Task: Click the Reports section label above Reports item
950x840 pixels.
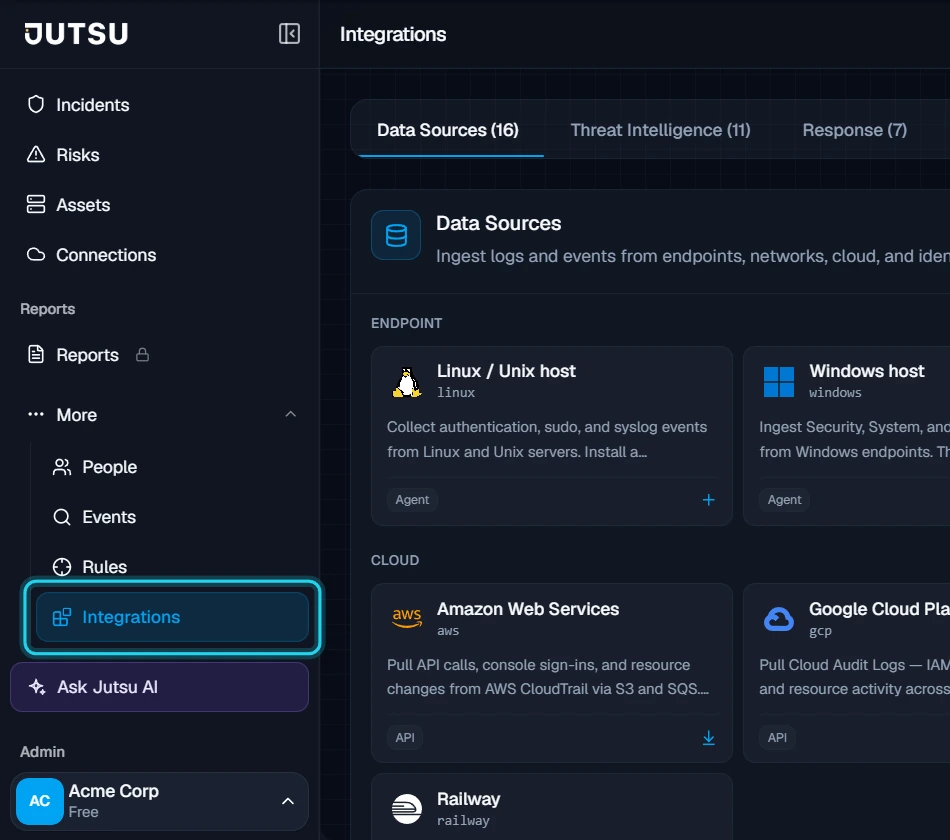Action: (47, 308)
